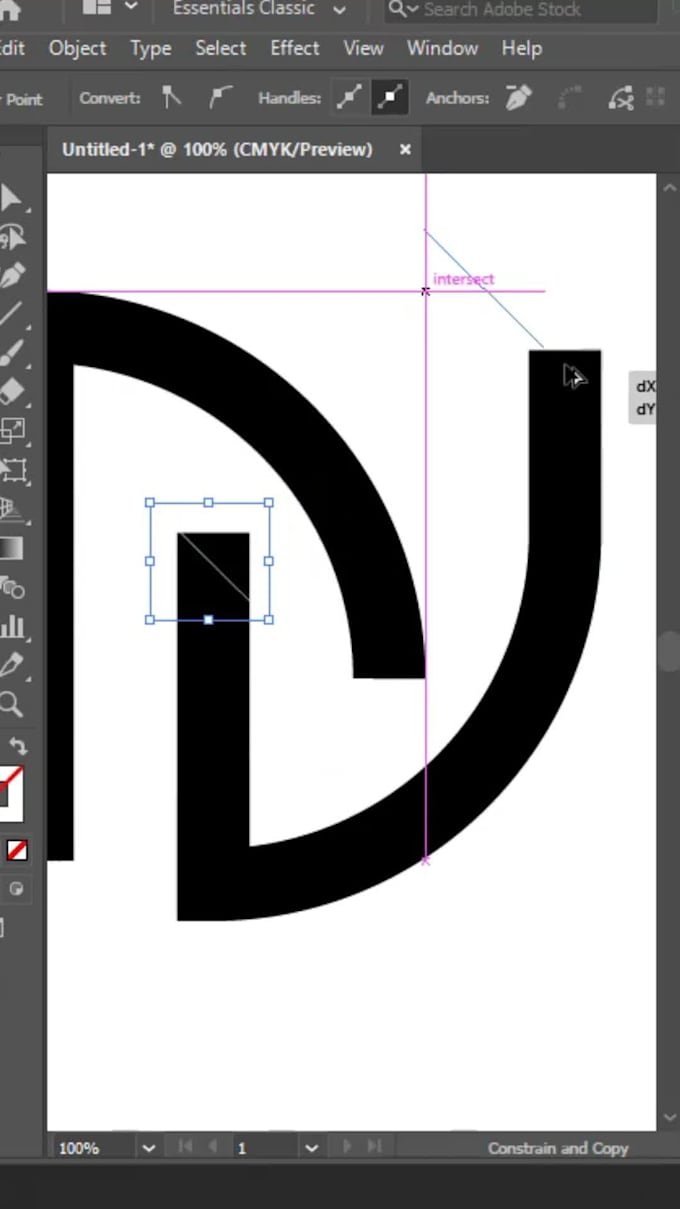Select the Free Transform tool
Viewport: 680px width, 1209px height.
pos(12,470)
